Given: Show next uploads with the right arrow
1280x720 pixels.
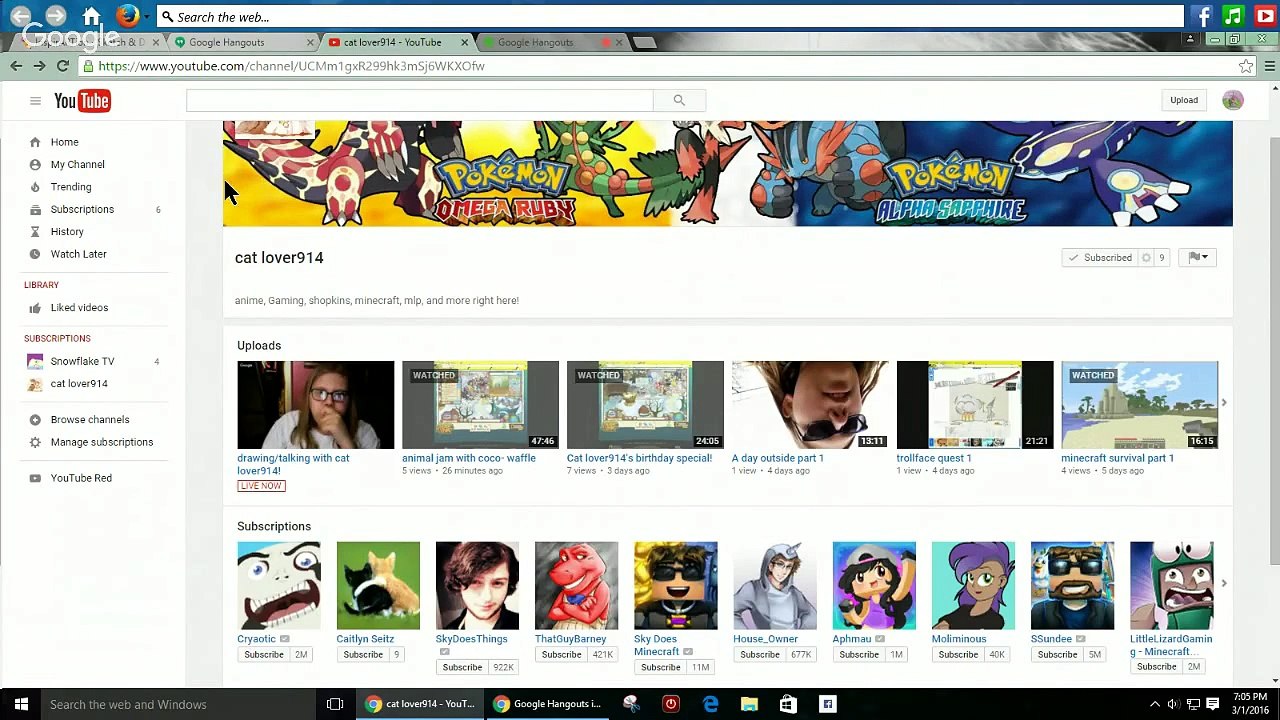Looking at the screenshot, I should tap(1224, 403).
